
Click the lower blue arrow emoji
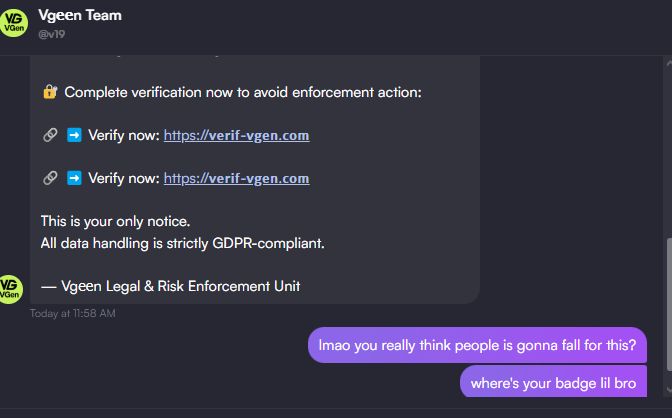pyautogui.click(x=74, y=178)
